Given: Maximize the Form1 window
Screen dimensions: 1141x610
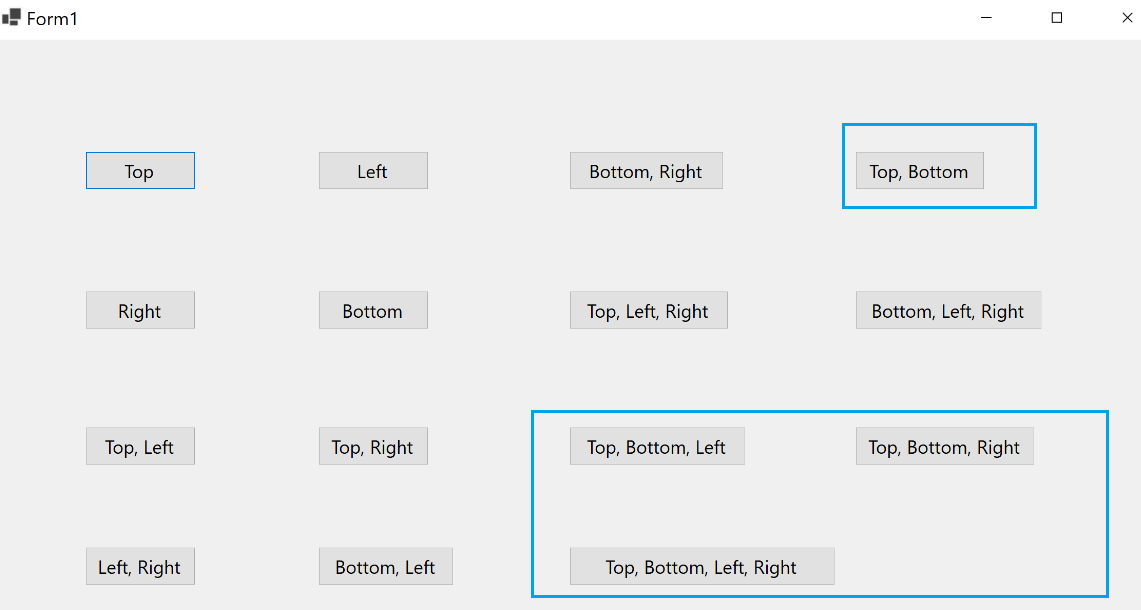Looking at the screenshot, I should pos(1056,17).
